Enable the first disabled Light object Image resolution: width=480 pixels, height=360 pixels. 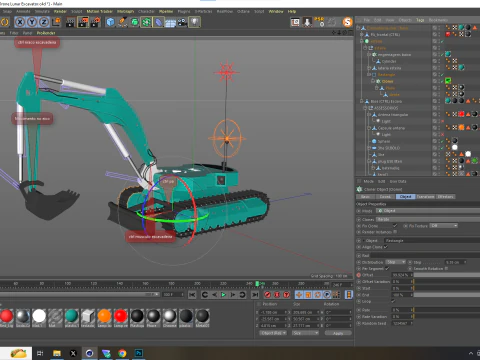(x=442, y=121)
